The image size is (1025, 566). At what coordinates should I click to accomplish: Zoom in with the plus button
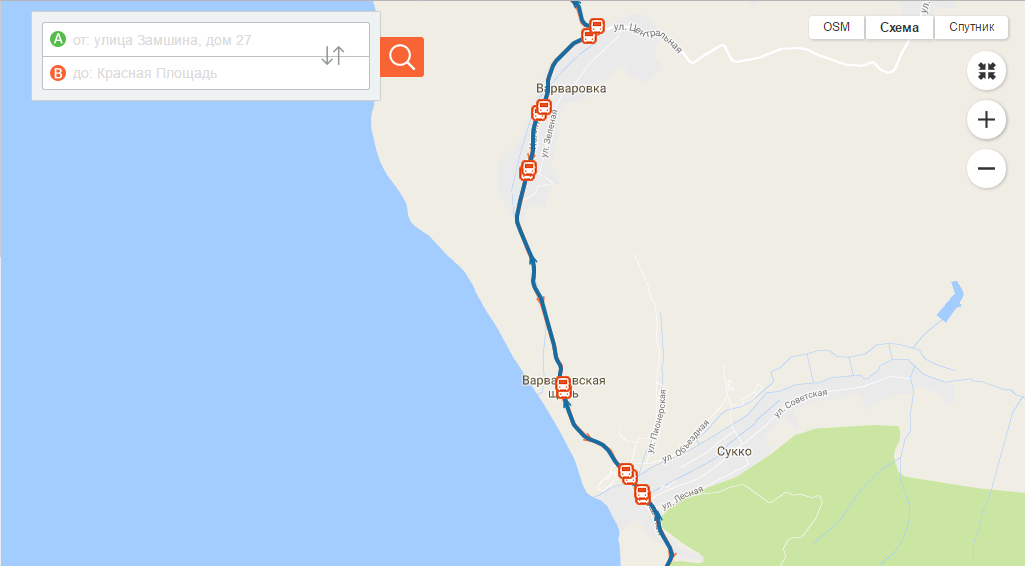pos(986,120)
